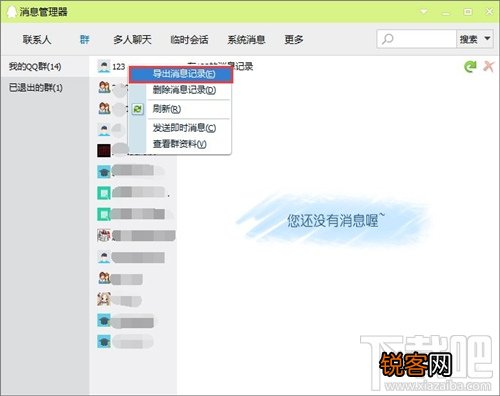Switch to the 系统消息 tab
Image resolution: width=500 pixels, height=396 pixels.
tap(246, 40)
